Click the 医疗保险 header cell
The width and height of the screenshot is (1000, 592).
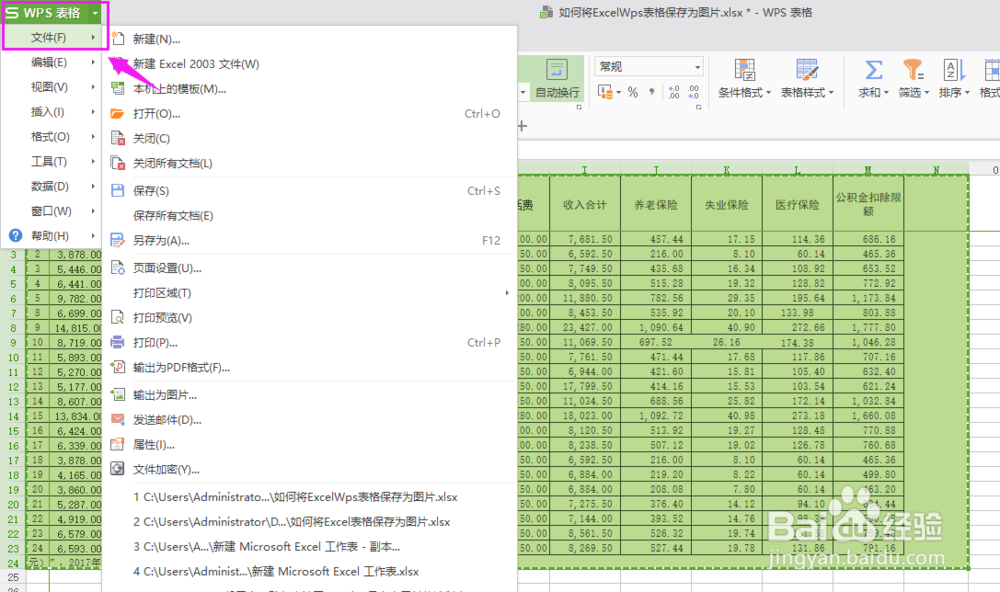coord(797,204)
